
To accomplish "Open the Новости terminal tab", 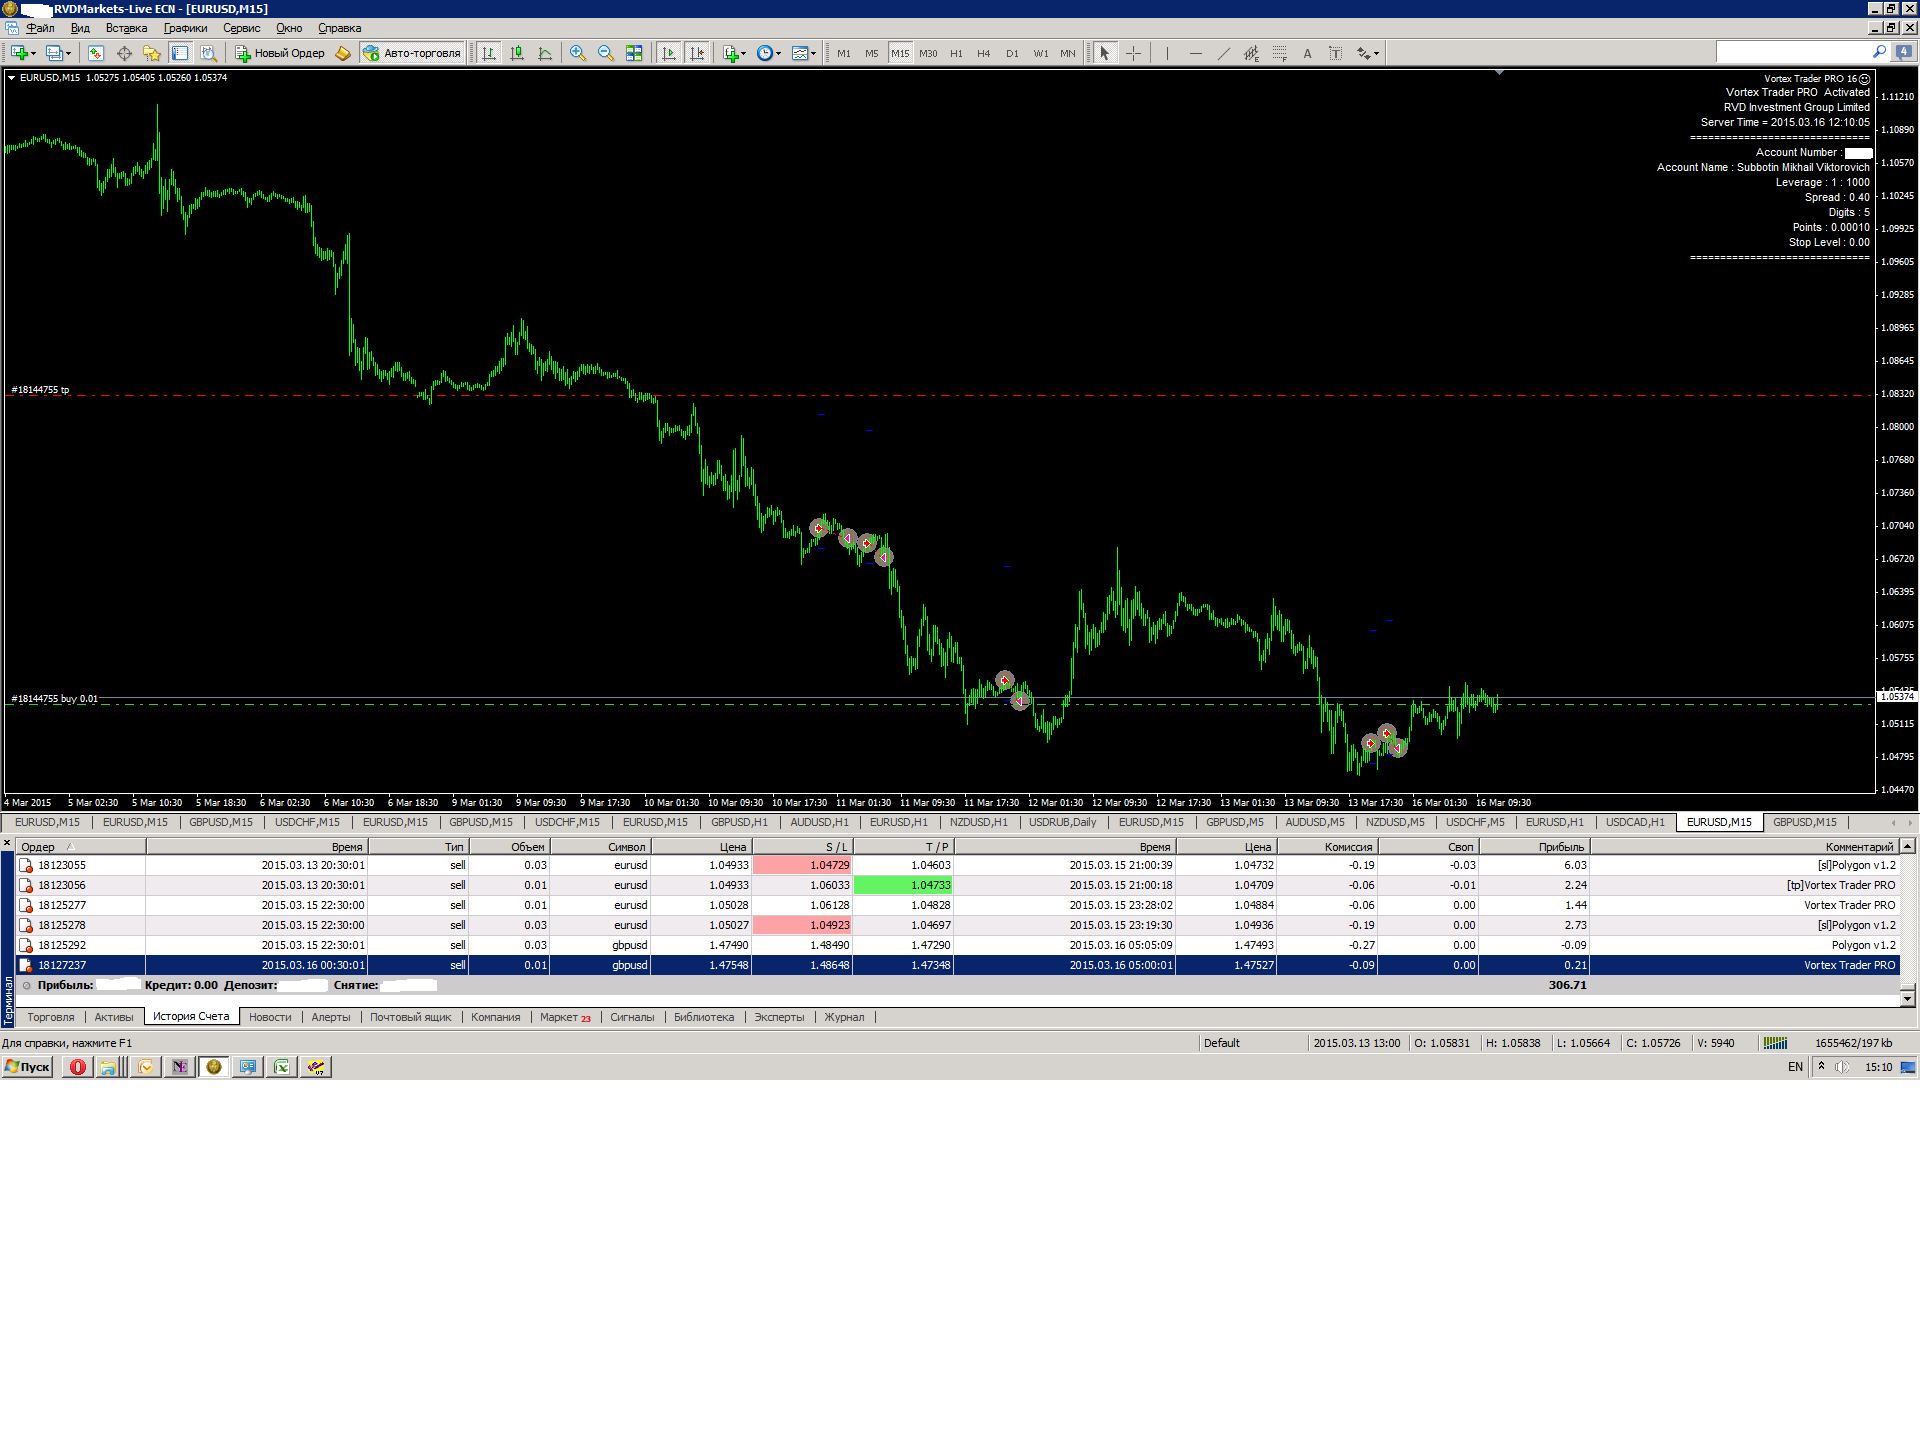I will (x=270, y=1017).
